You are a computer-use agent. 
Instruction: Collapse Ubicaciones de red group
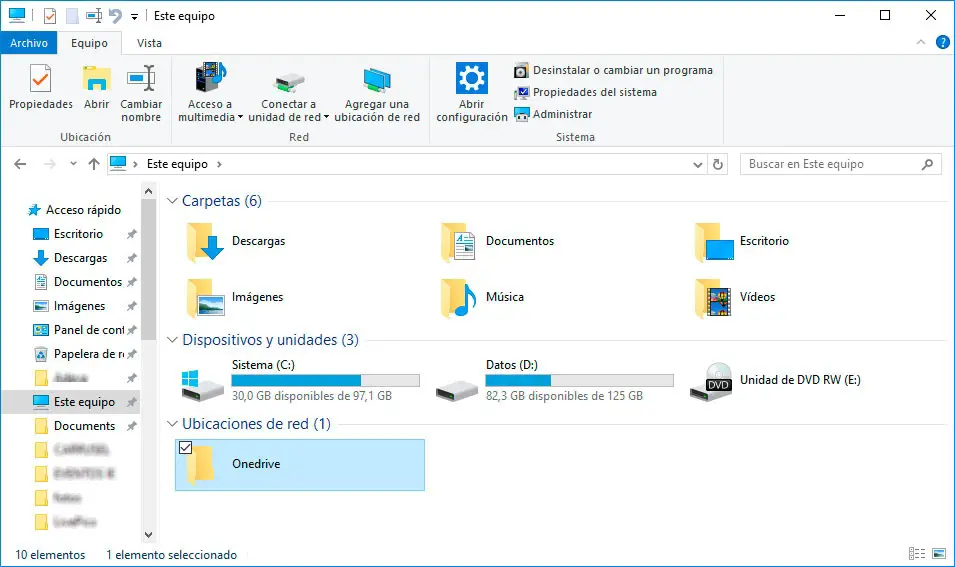point(172,423)
